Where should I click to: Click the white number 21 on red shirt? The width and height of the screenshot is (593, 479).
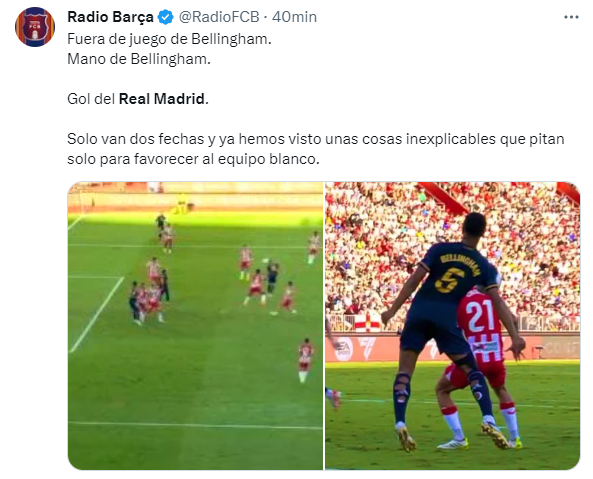click(480, 316)
